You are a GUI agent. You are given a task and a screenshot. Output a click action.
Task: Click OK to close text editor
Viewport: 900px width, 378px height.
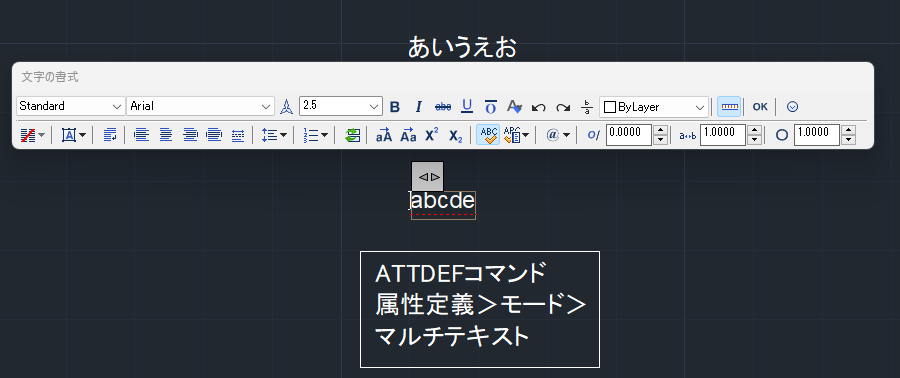pos(760,107)
